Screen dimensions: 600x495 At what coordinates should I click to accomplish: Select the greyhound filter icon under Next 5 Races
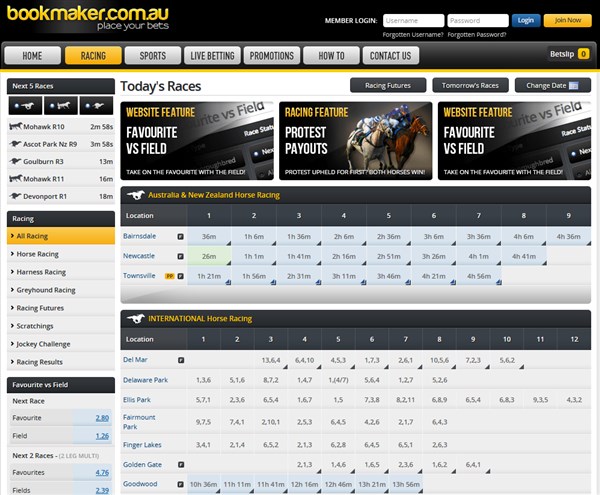[96, 105]
